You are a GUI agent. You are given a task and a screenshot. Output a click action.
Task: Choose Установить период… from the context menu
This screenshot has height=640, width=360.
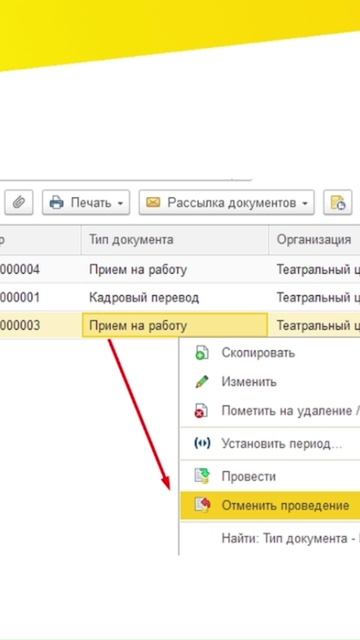click(x=270, y=443)
